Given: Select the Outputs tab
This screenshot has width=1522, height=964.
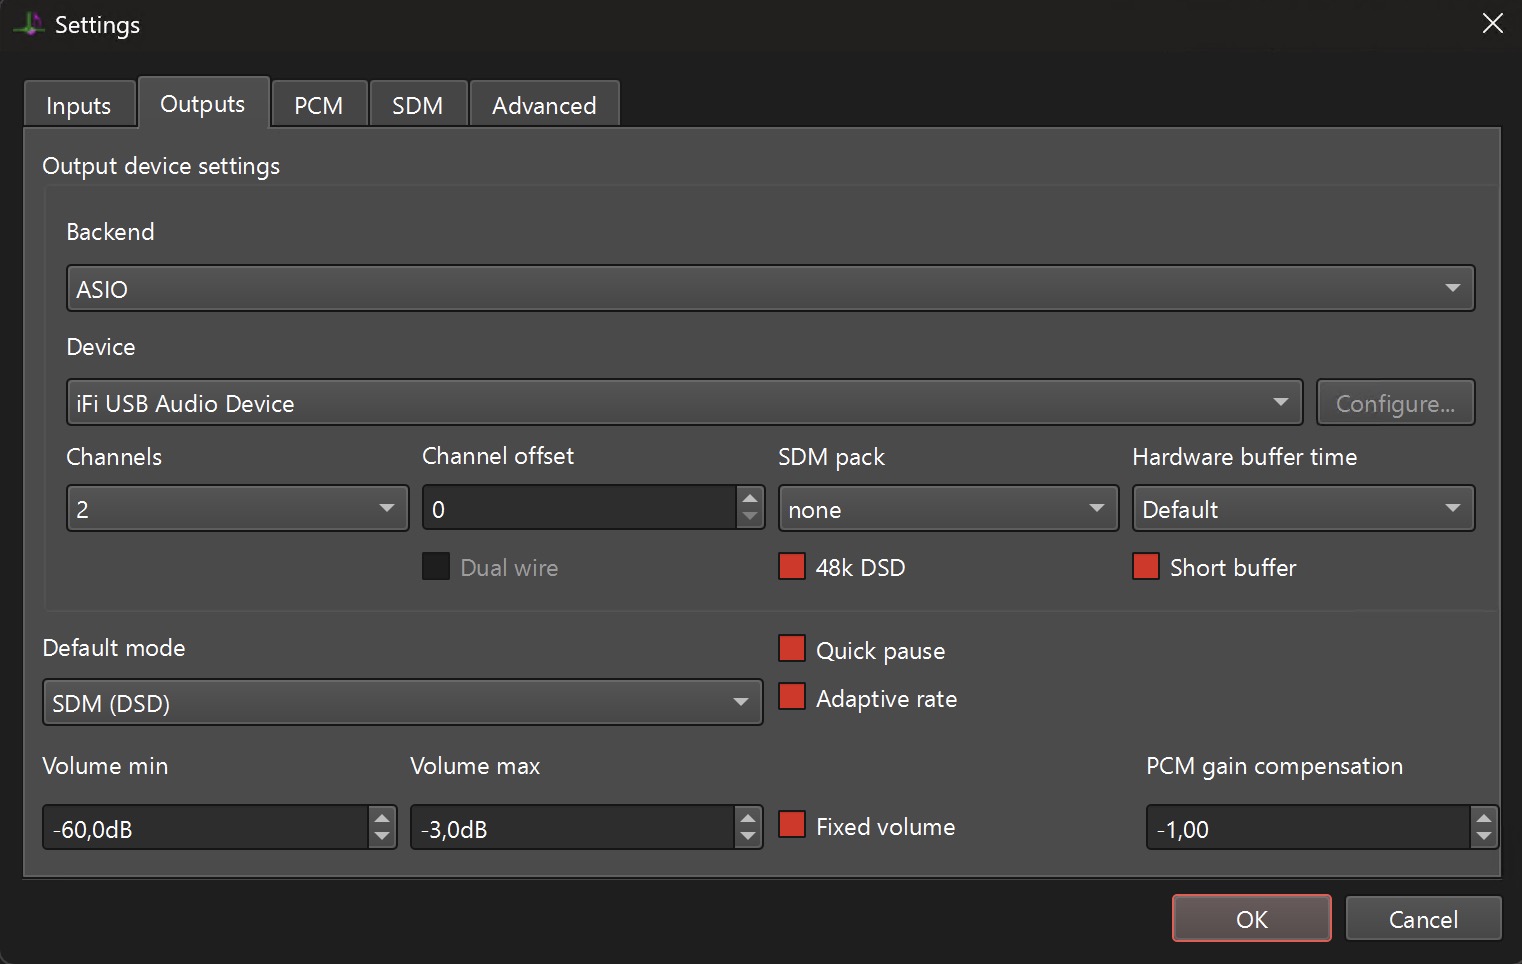Looking at the screenshot, I should pos(203,103).
